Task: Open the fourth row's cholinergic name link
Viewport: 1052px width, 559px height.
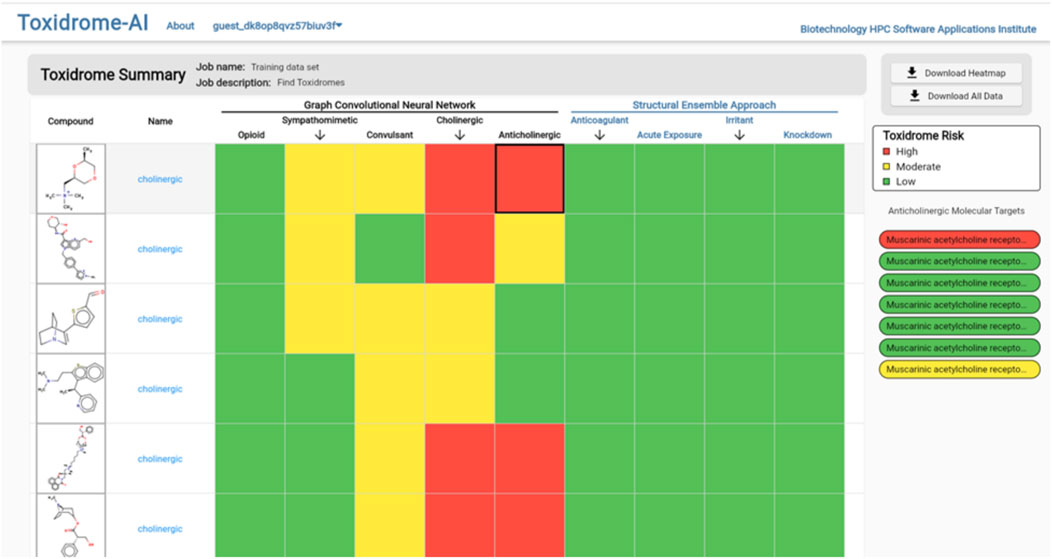Action: coord(160,389)
